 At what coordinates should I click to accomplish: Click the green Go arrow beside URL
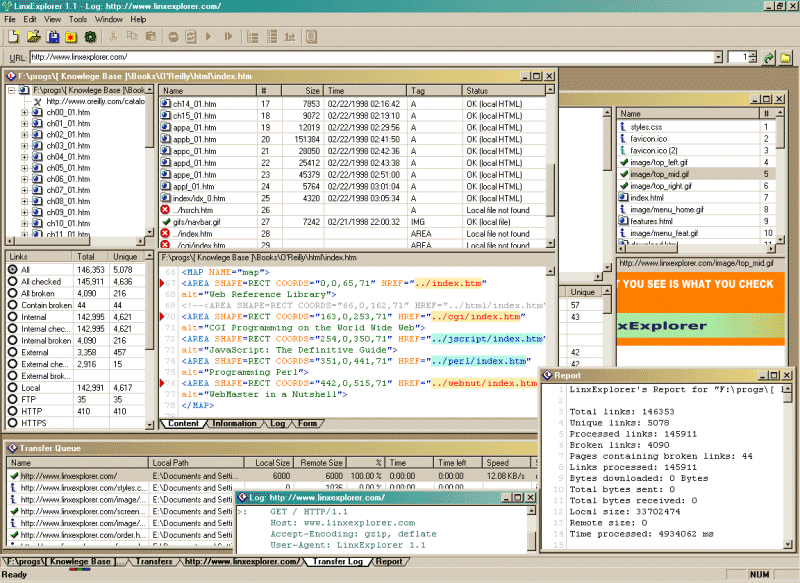coord(768,58)
